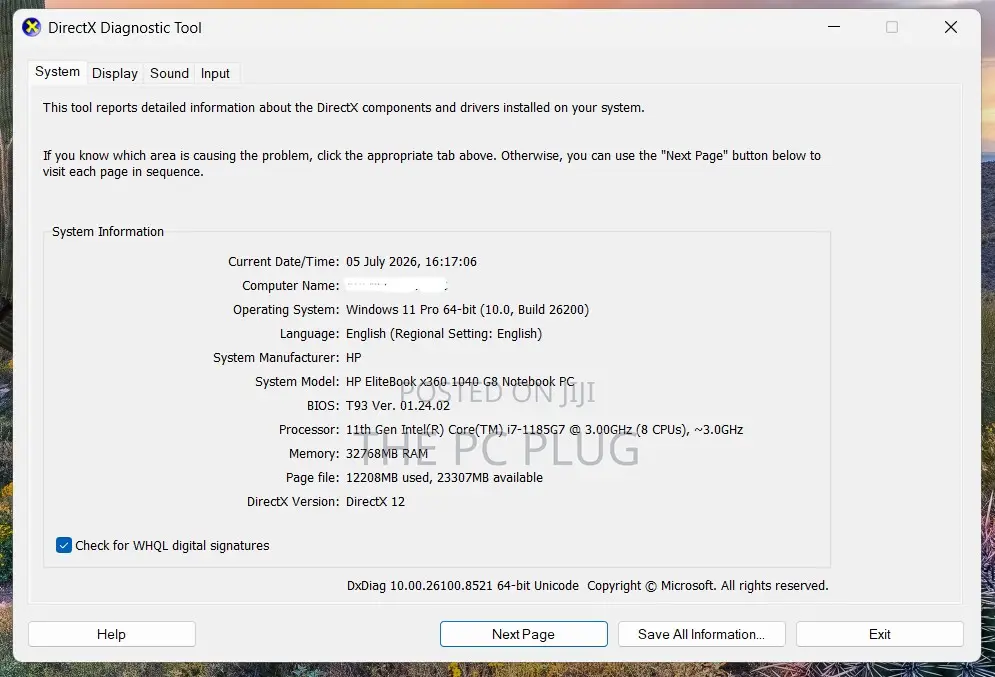
Task: Go to Next Page
Action: coord(524,634)
